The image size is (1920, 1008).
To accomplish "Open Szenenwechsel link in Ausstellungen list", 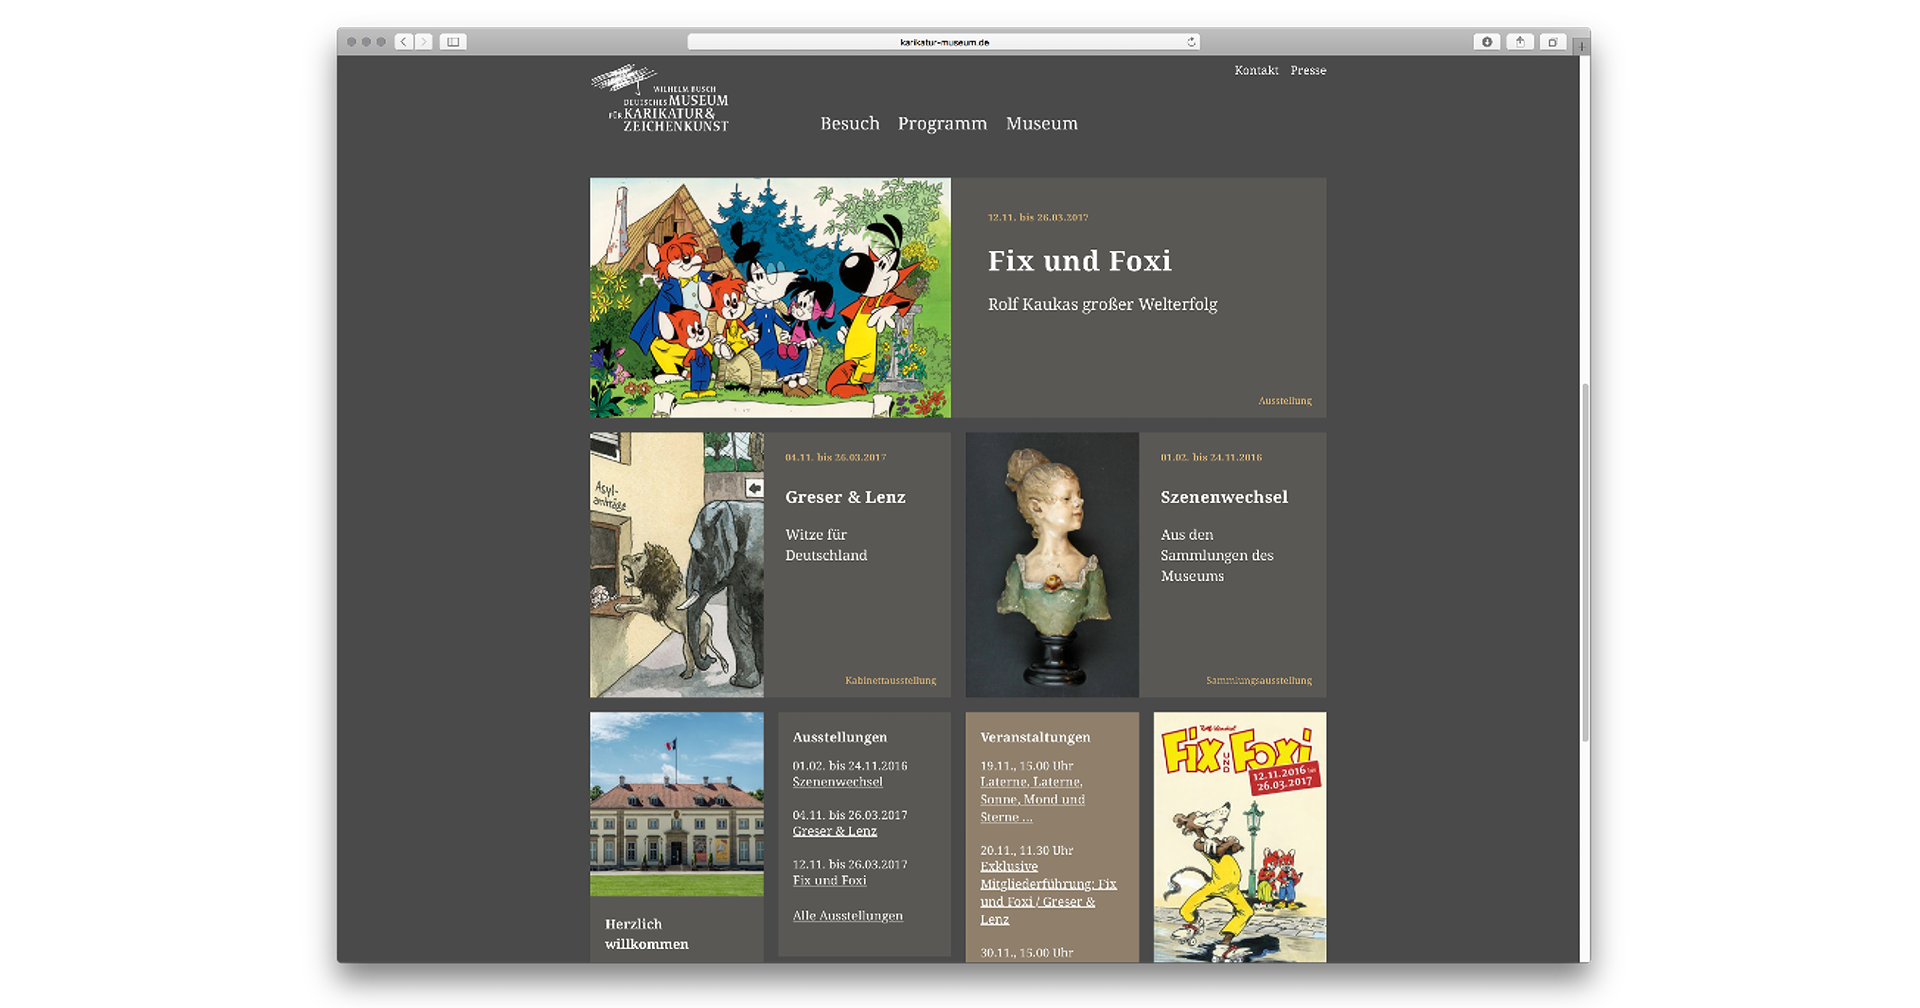I will 837,782.
